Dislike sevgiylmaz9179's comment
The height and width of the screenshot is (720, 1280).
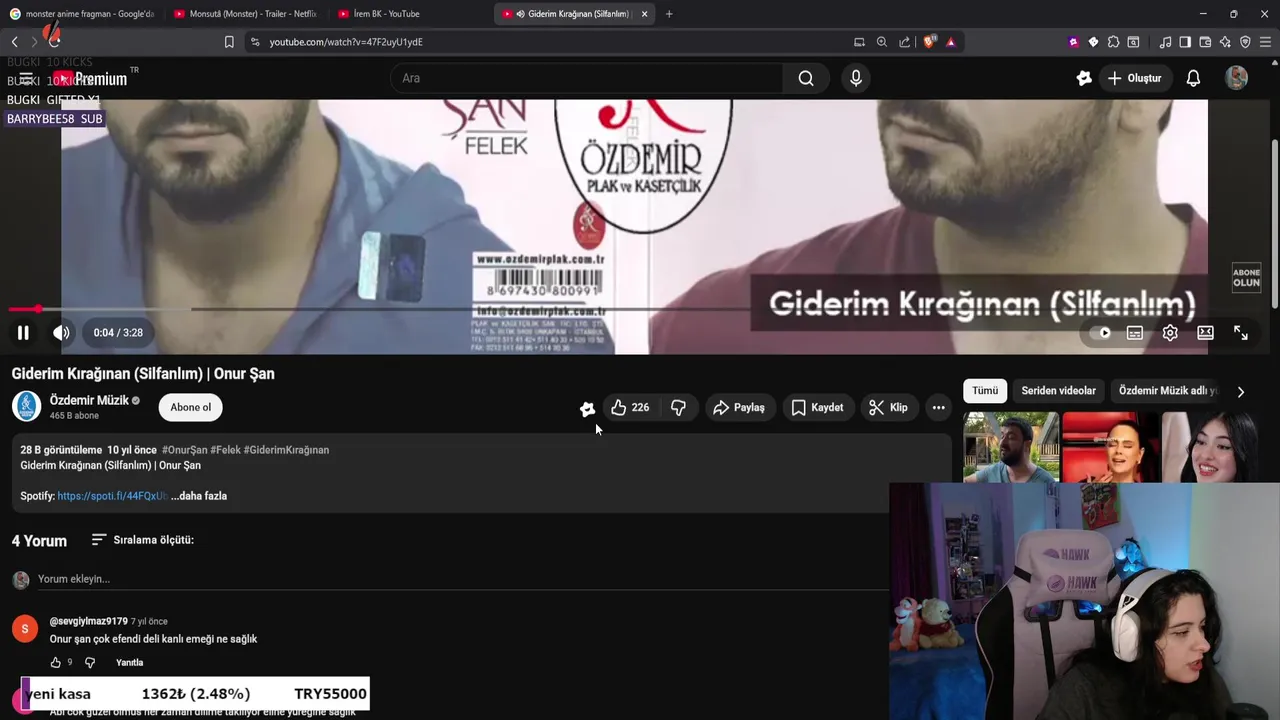click(x=89, y=662)
